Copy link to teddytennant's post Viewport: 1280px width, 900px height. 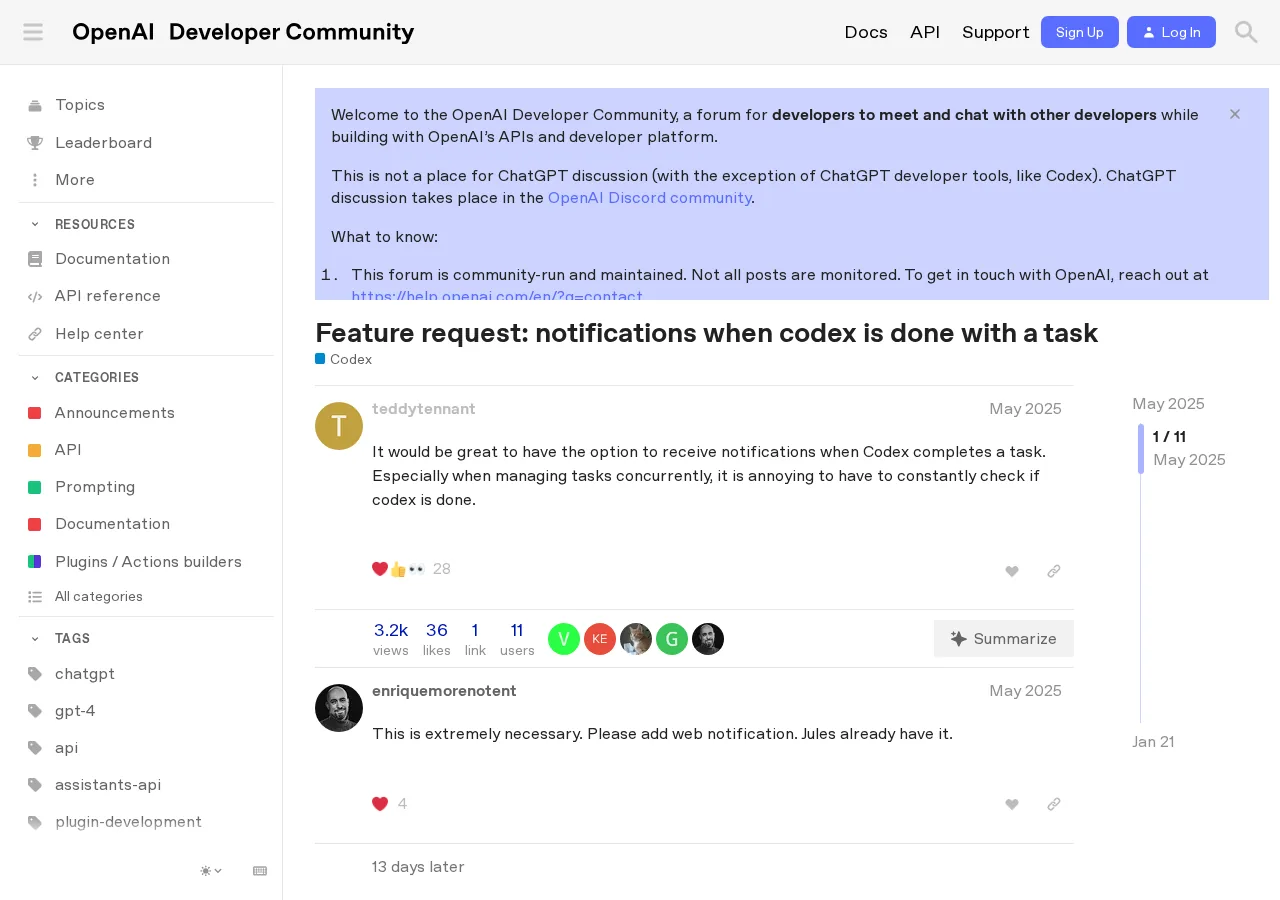[x=1054, y=571]
